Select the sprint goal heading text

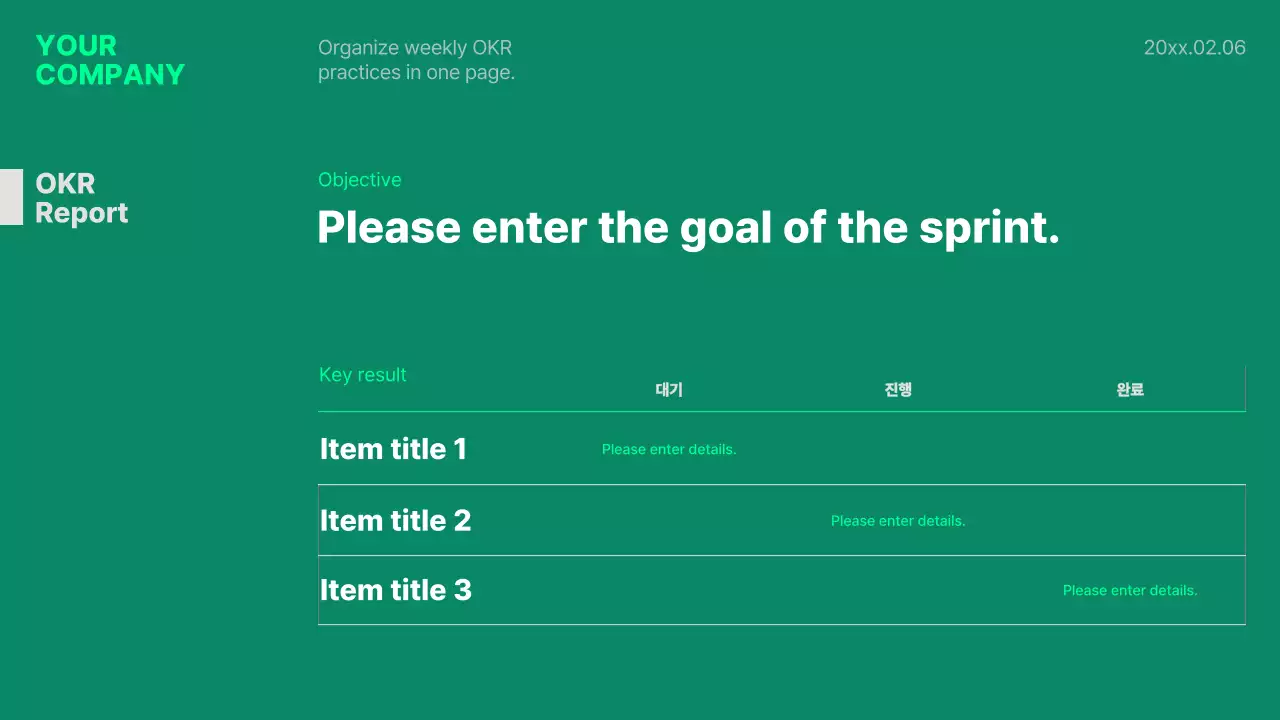(688, 228)
